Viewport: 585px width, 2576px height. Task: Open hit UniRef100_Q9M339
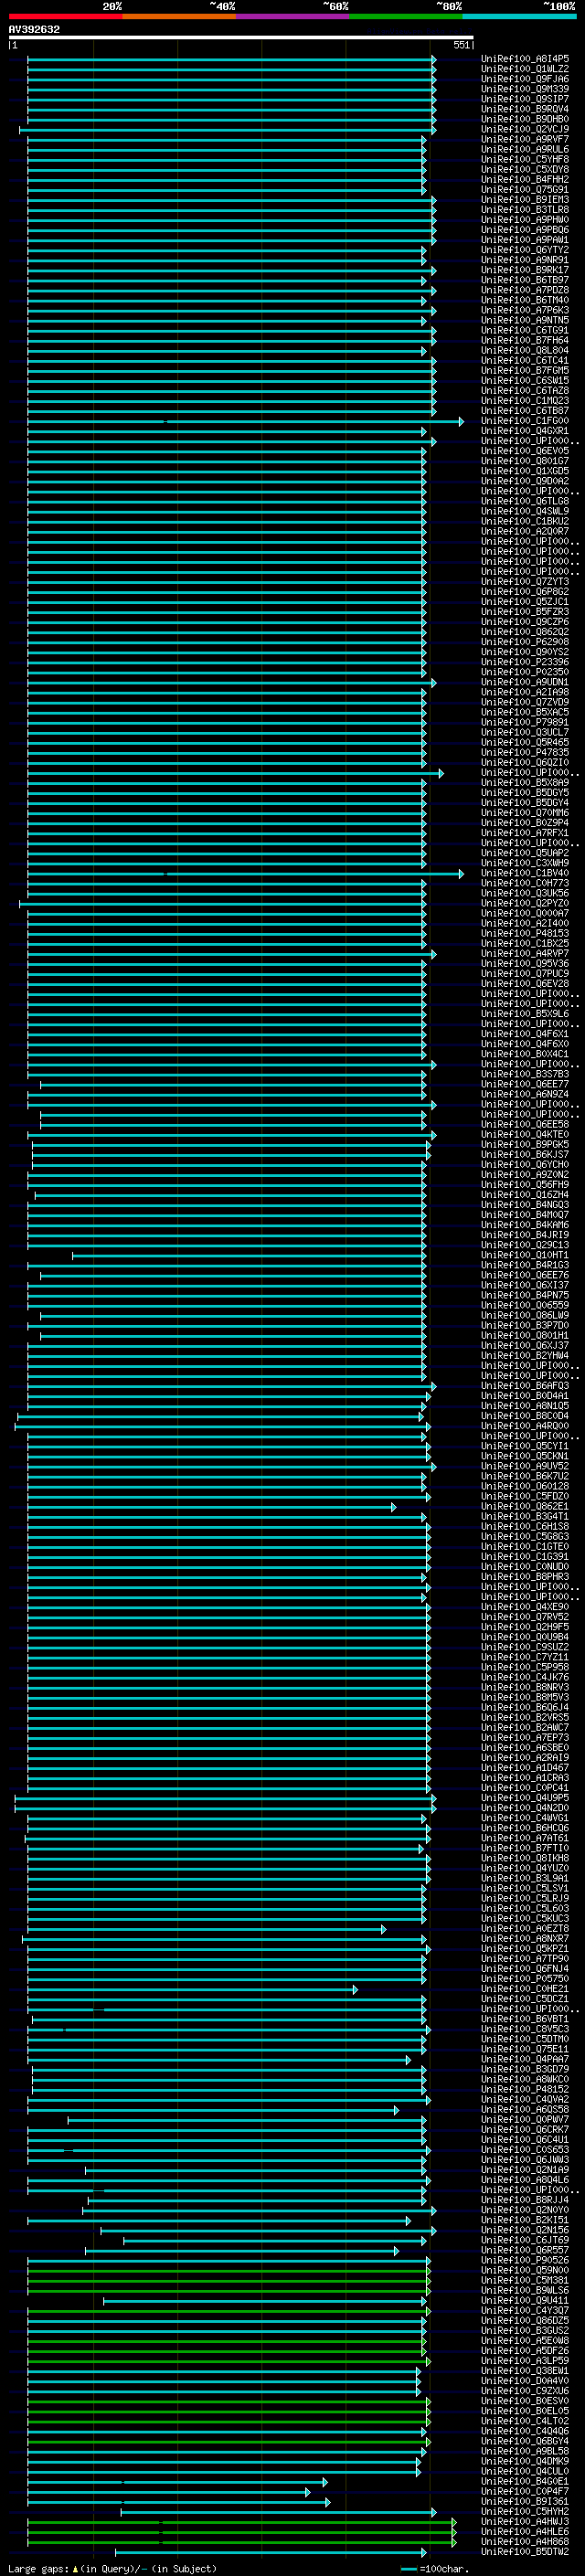(x=525, y=89)
